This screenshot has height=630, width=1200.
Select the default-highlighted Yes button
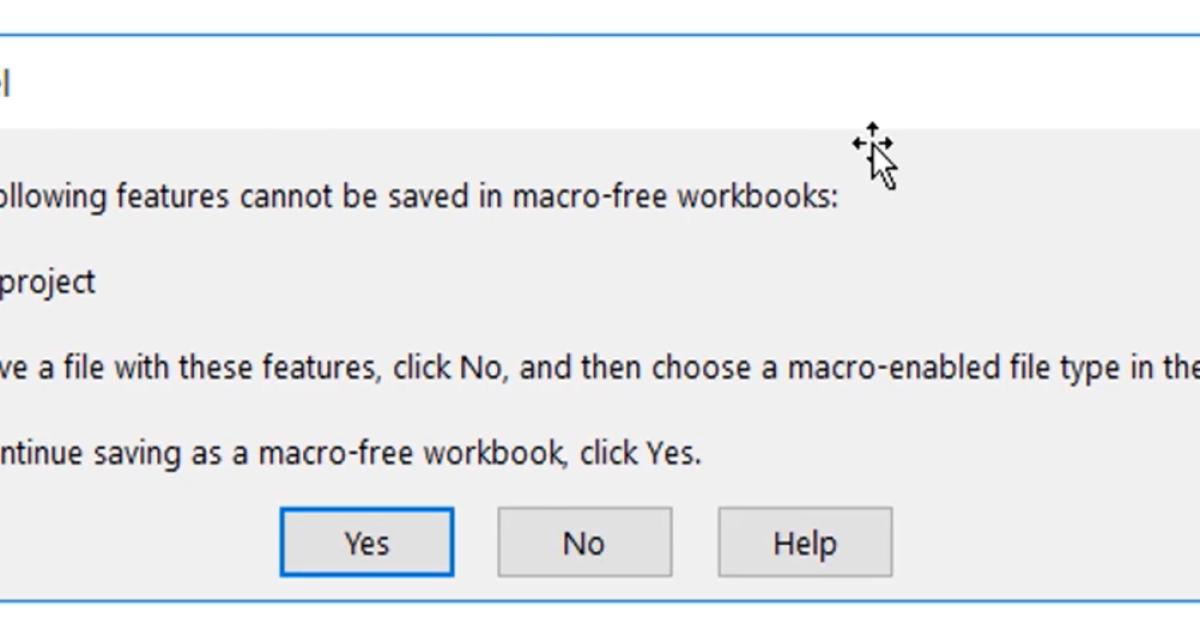click(366, 542)
